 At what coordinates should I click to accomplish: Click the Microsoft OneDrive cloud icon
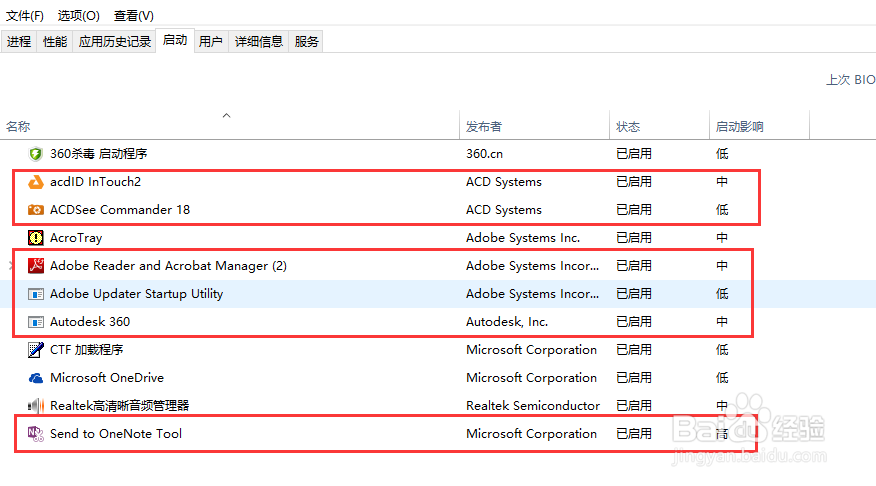(36, 378)
